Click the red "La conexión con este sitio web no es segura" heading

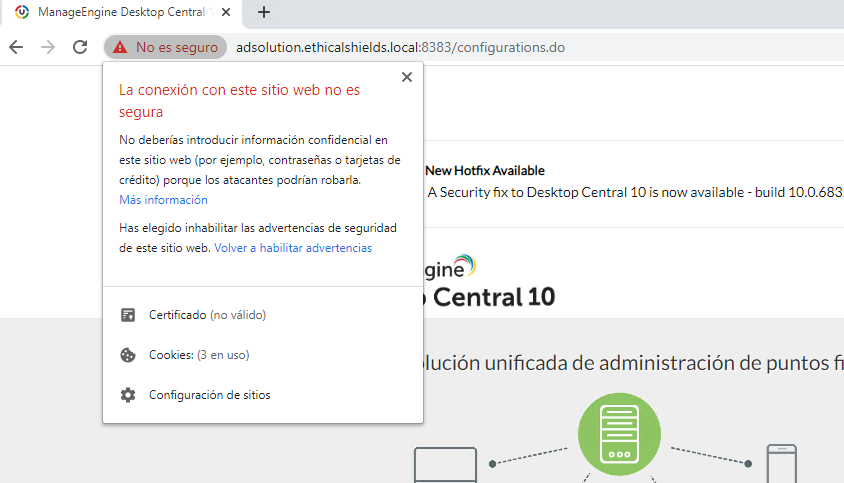pyautogui.click(x=240, y=101)
